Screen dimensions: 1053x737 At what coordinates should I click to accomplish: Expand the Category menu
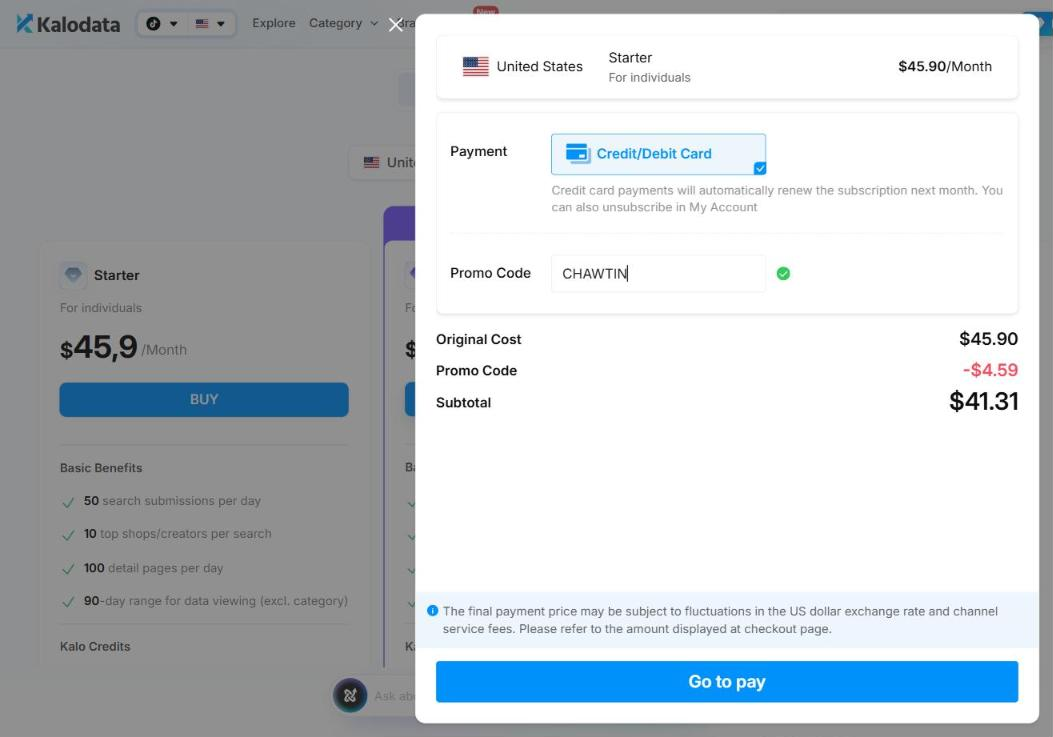[343, 23]
